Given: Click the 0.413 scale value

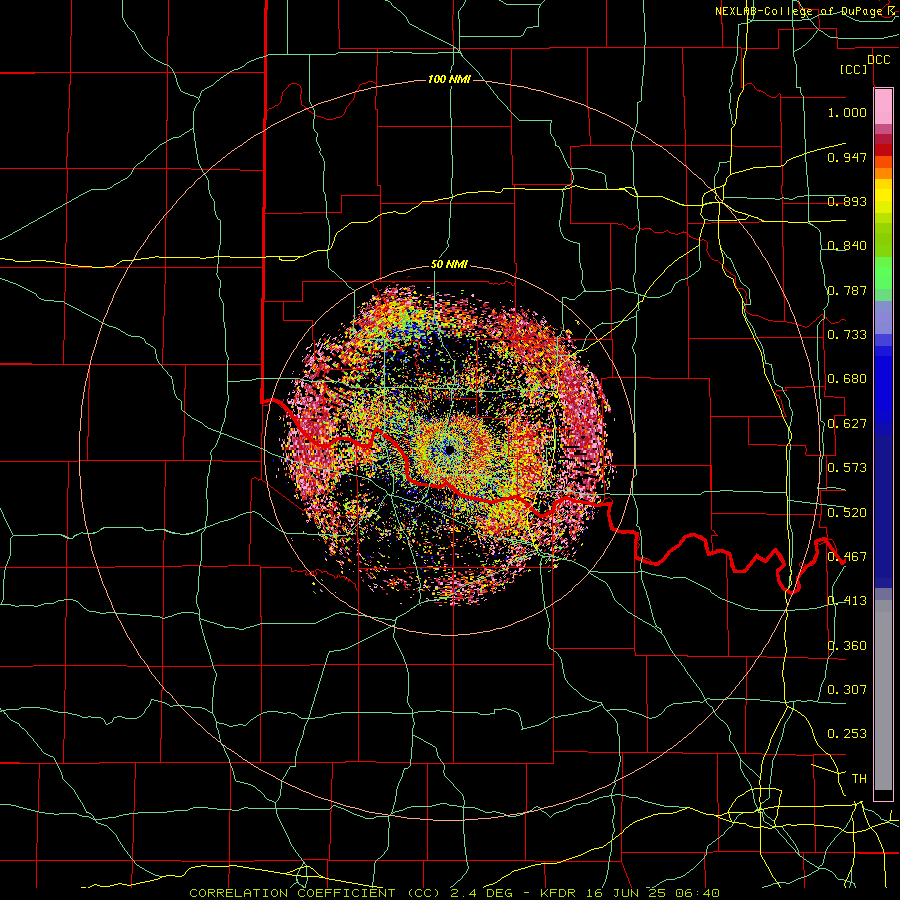Looking at the screenshot, I should point(847,601).
